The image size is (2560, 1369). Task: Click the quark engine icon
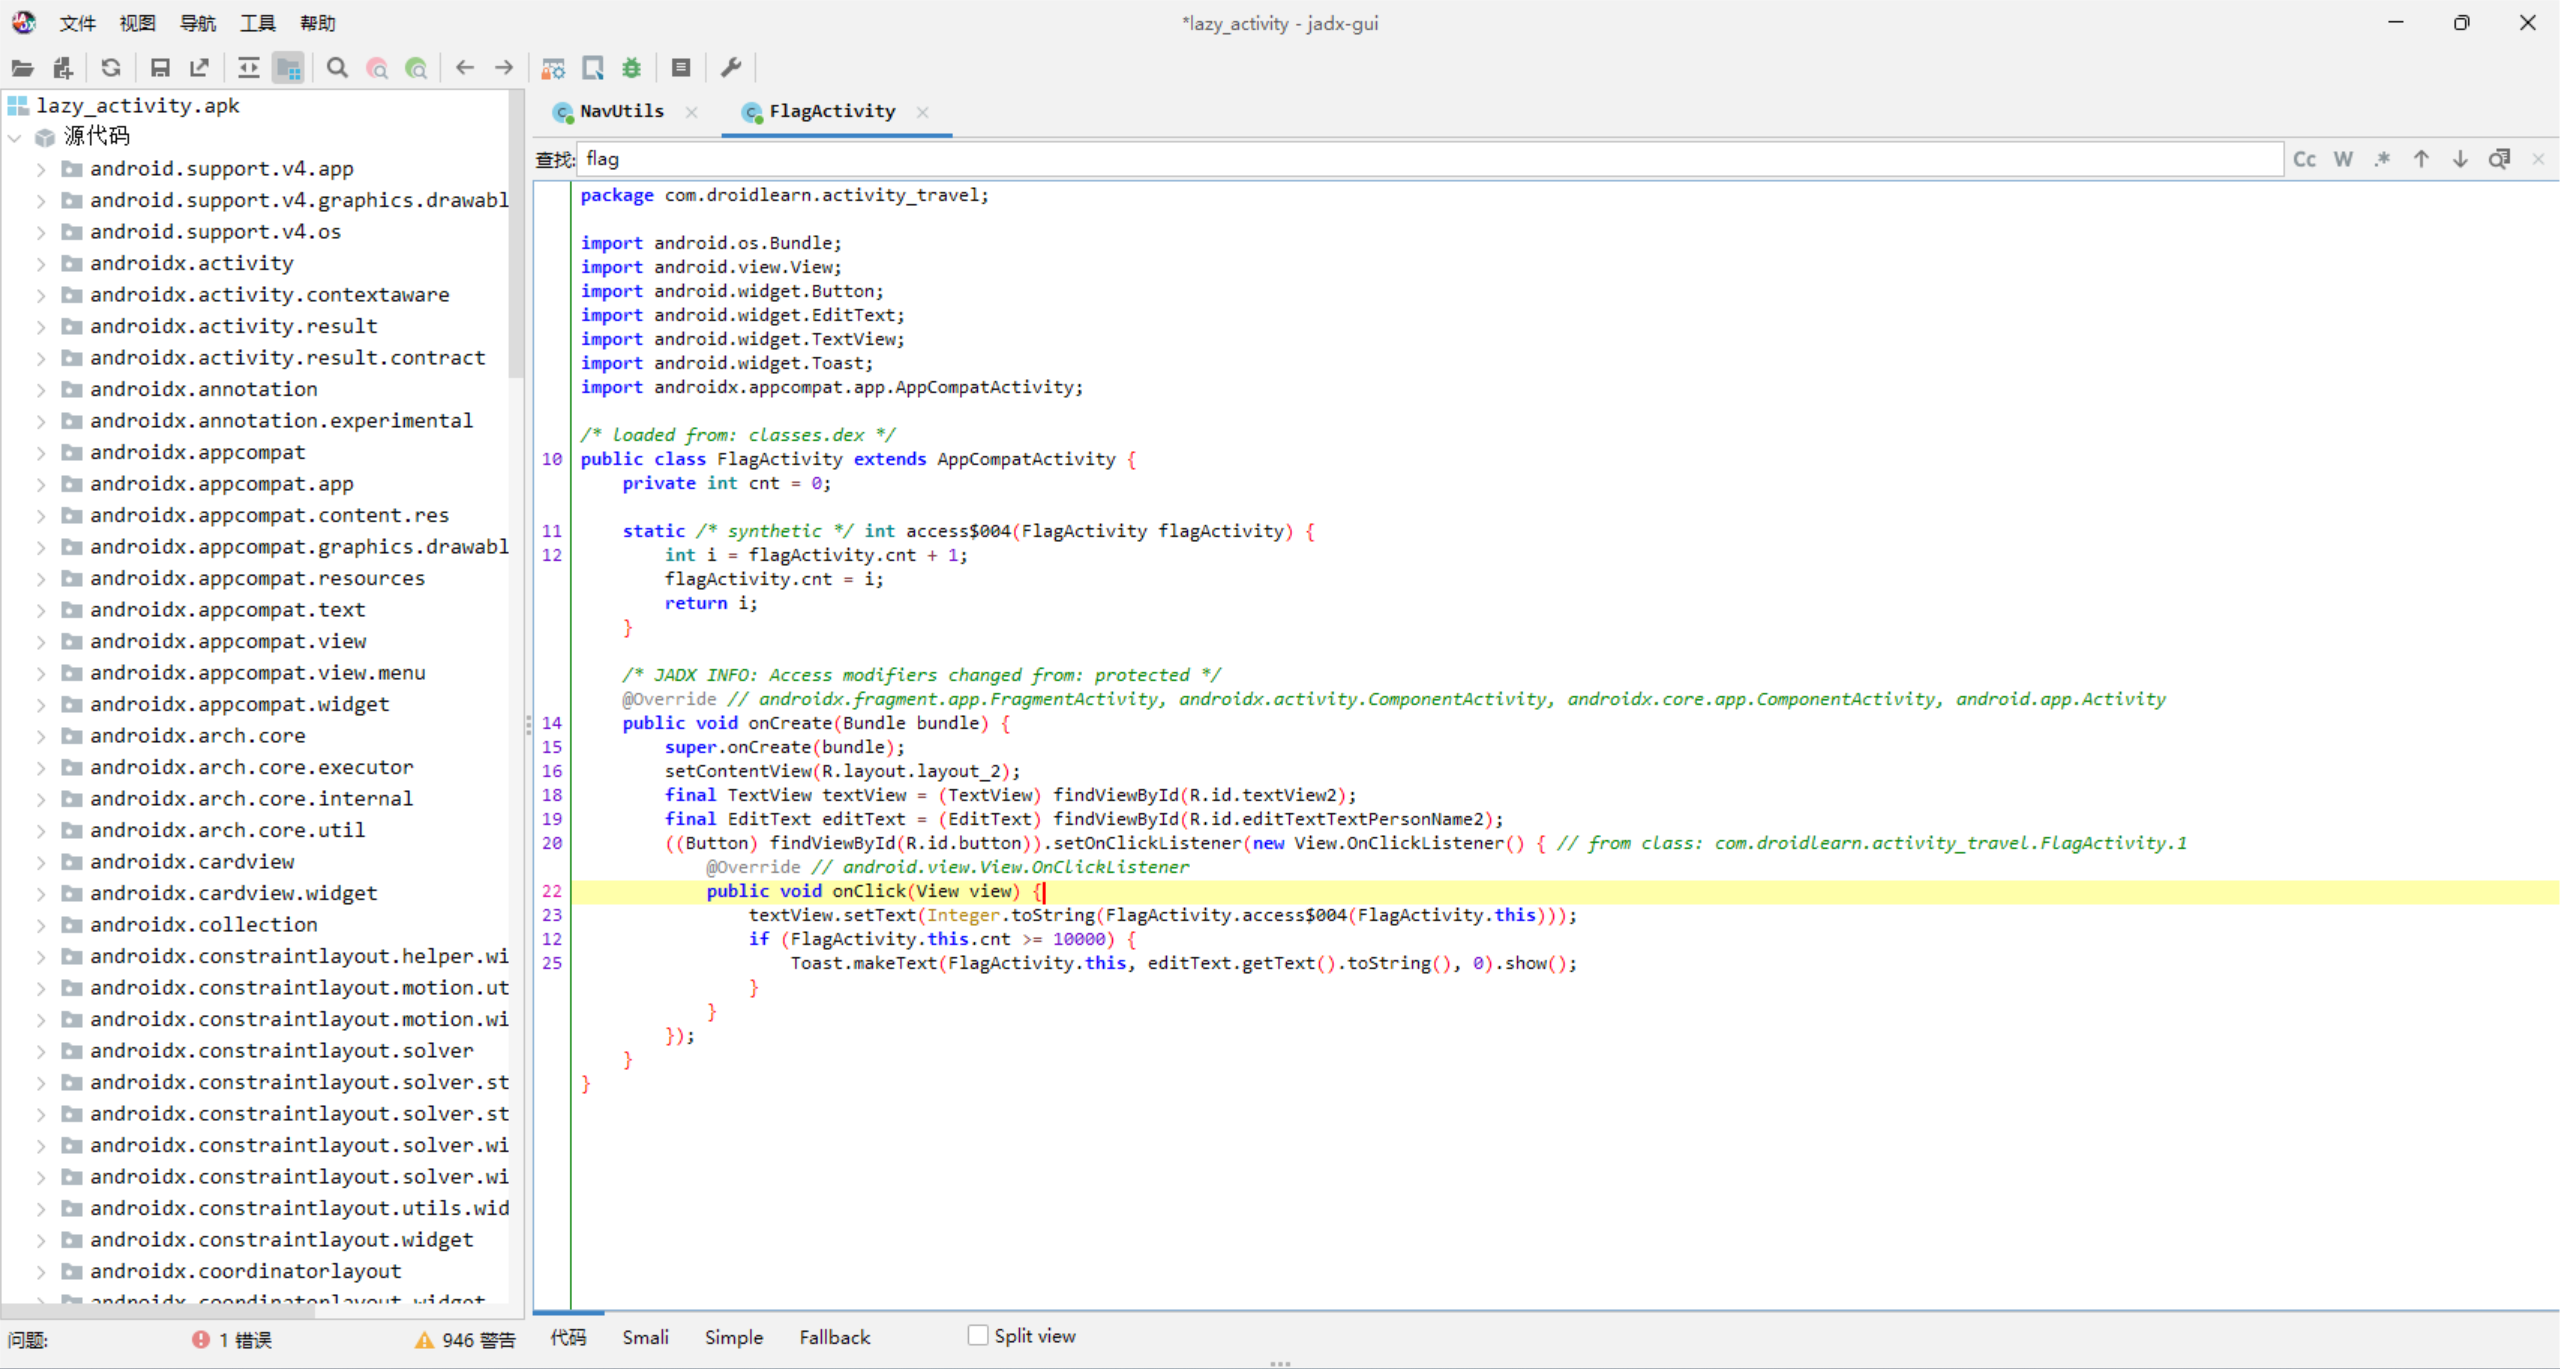tap(593, 68)
